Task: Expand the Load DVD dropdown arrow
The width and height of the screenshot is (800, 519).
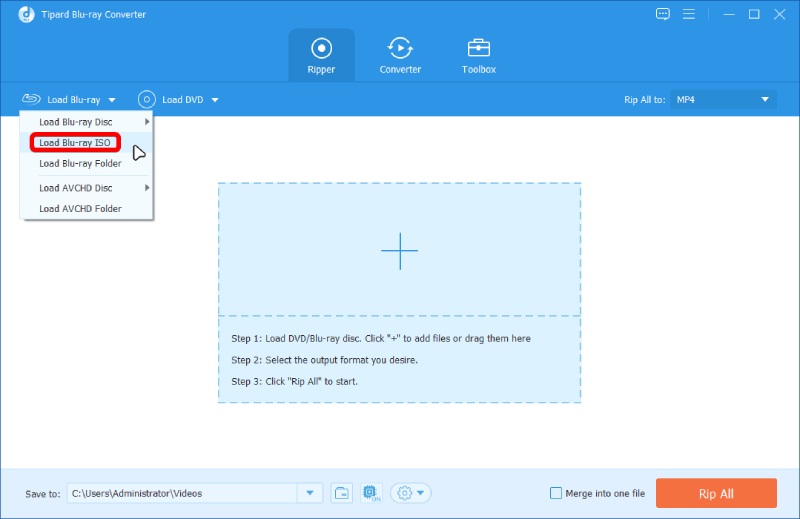Action: pyautogui.click(x=215, y=100)
